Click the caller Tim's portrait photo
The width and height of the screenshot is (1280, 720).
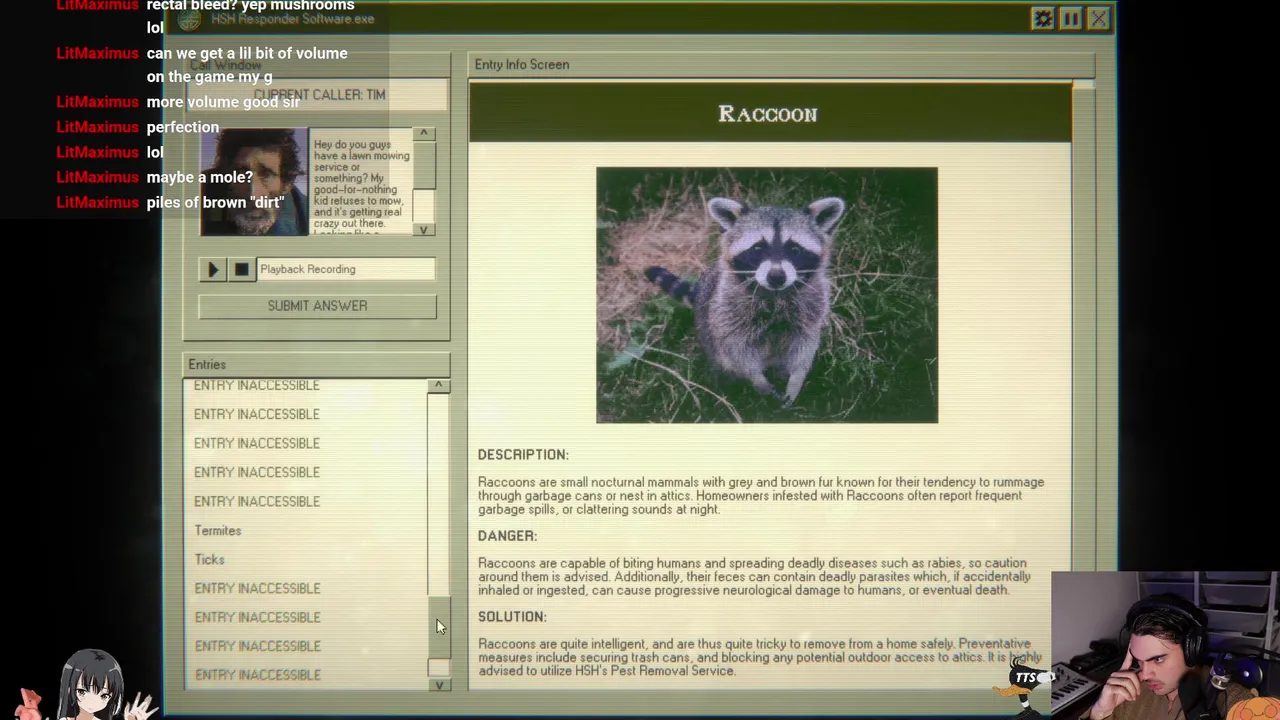254,182
